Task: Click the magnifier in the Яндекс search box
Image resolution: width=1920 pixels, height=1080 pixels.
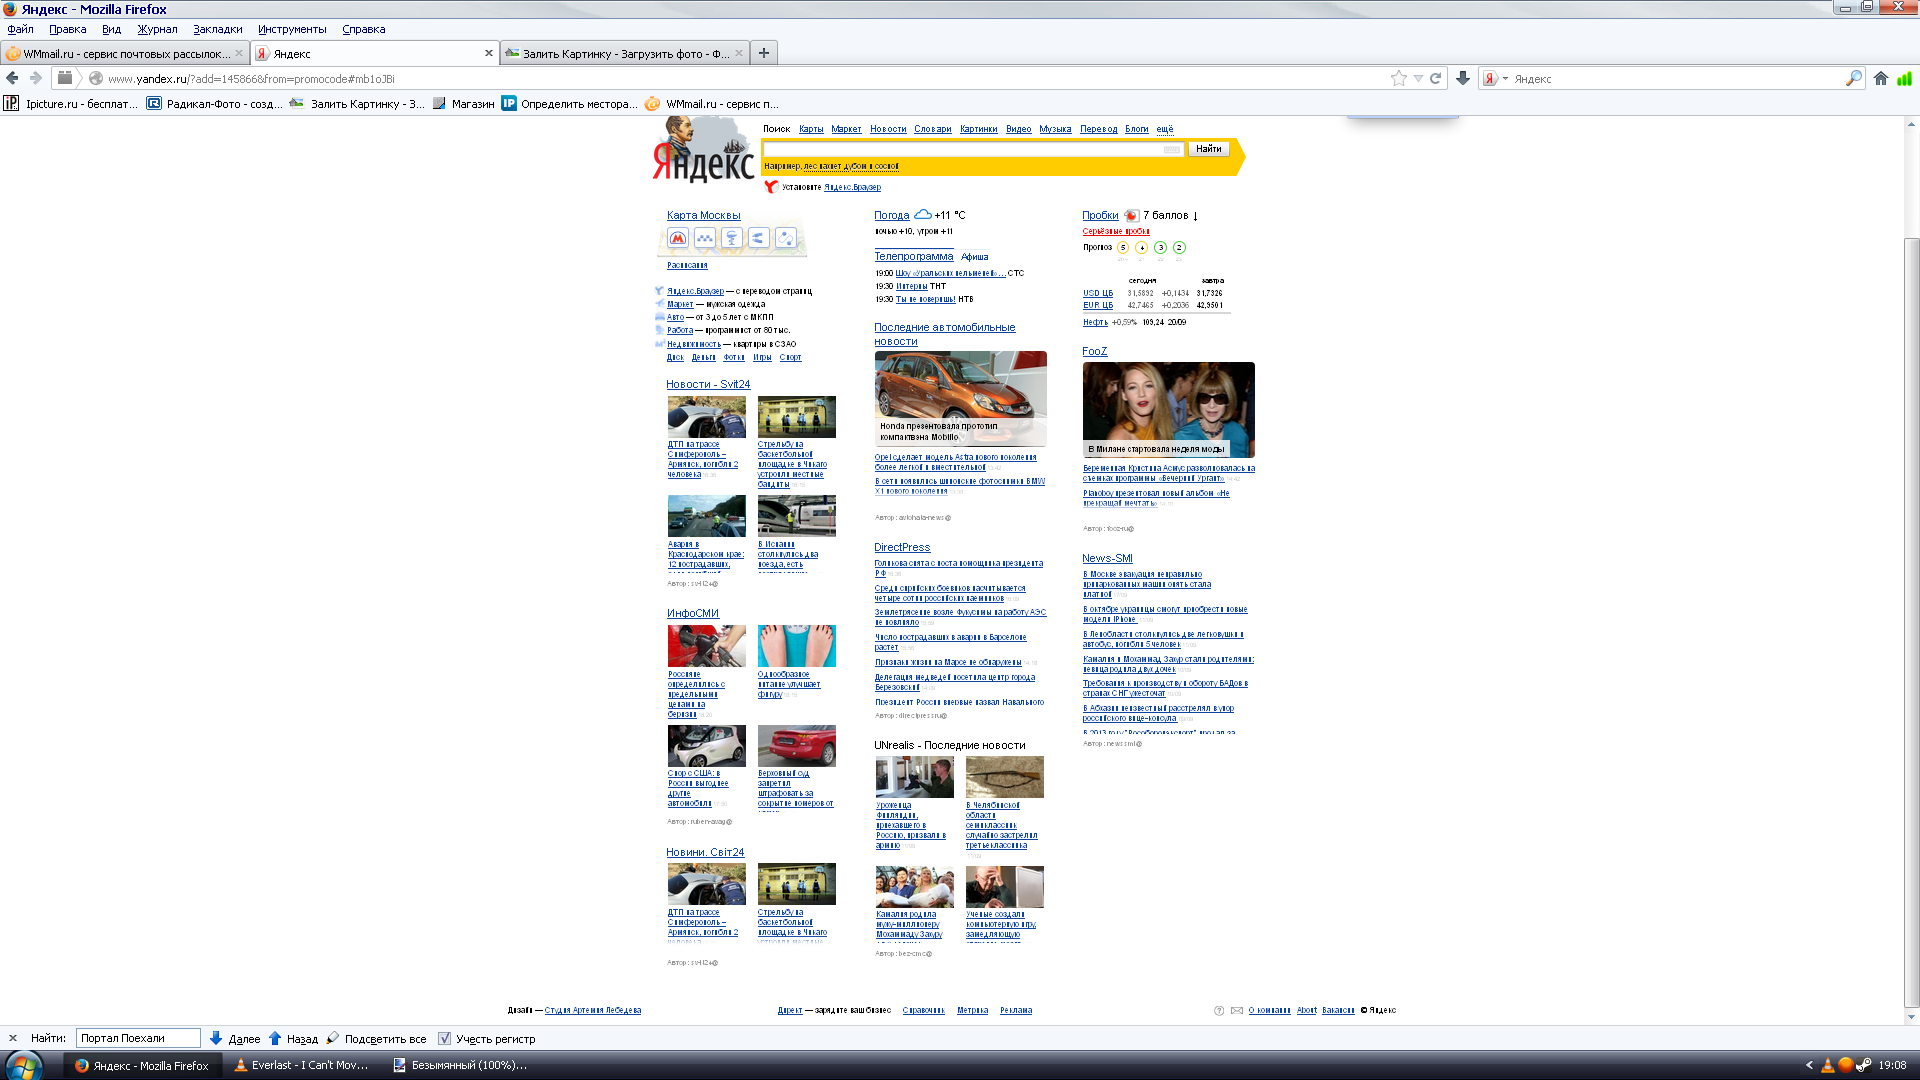Action: [1853, 78]
